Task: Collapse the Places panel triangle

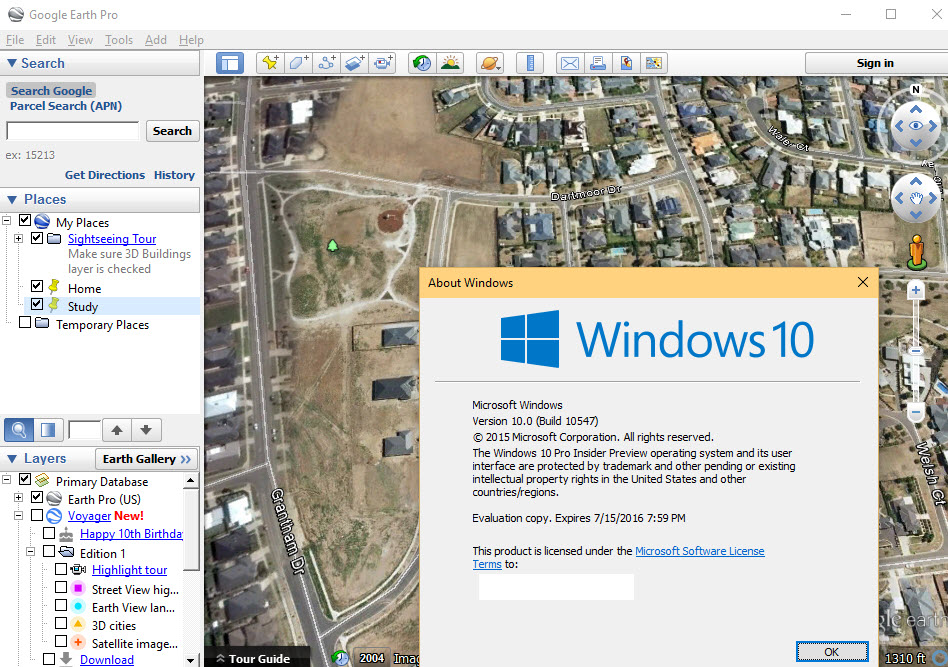Action: 11,200
